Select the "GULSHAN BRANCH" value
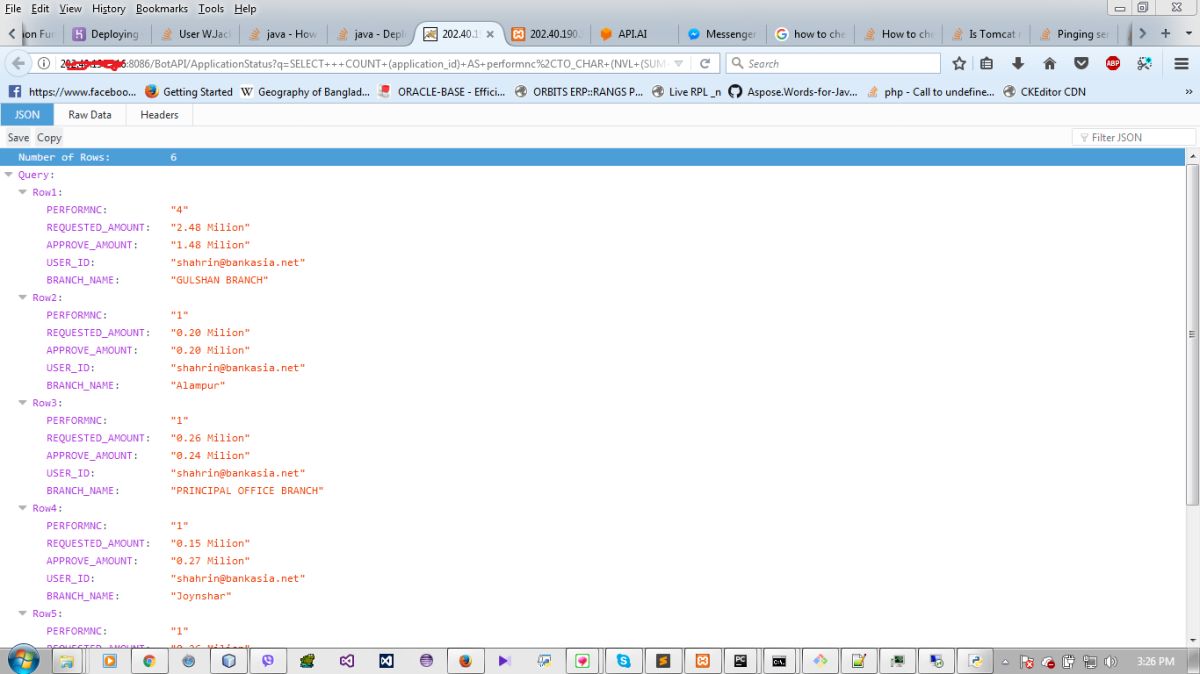The image size is (1200, 674). (x=219, y=280)
